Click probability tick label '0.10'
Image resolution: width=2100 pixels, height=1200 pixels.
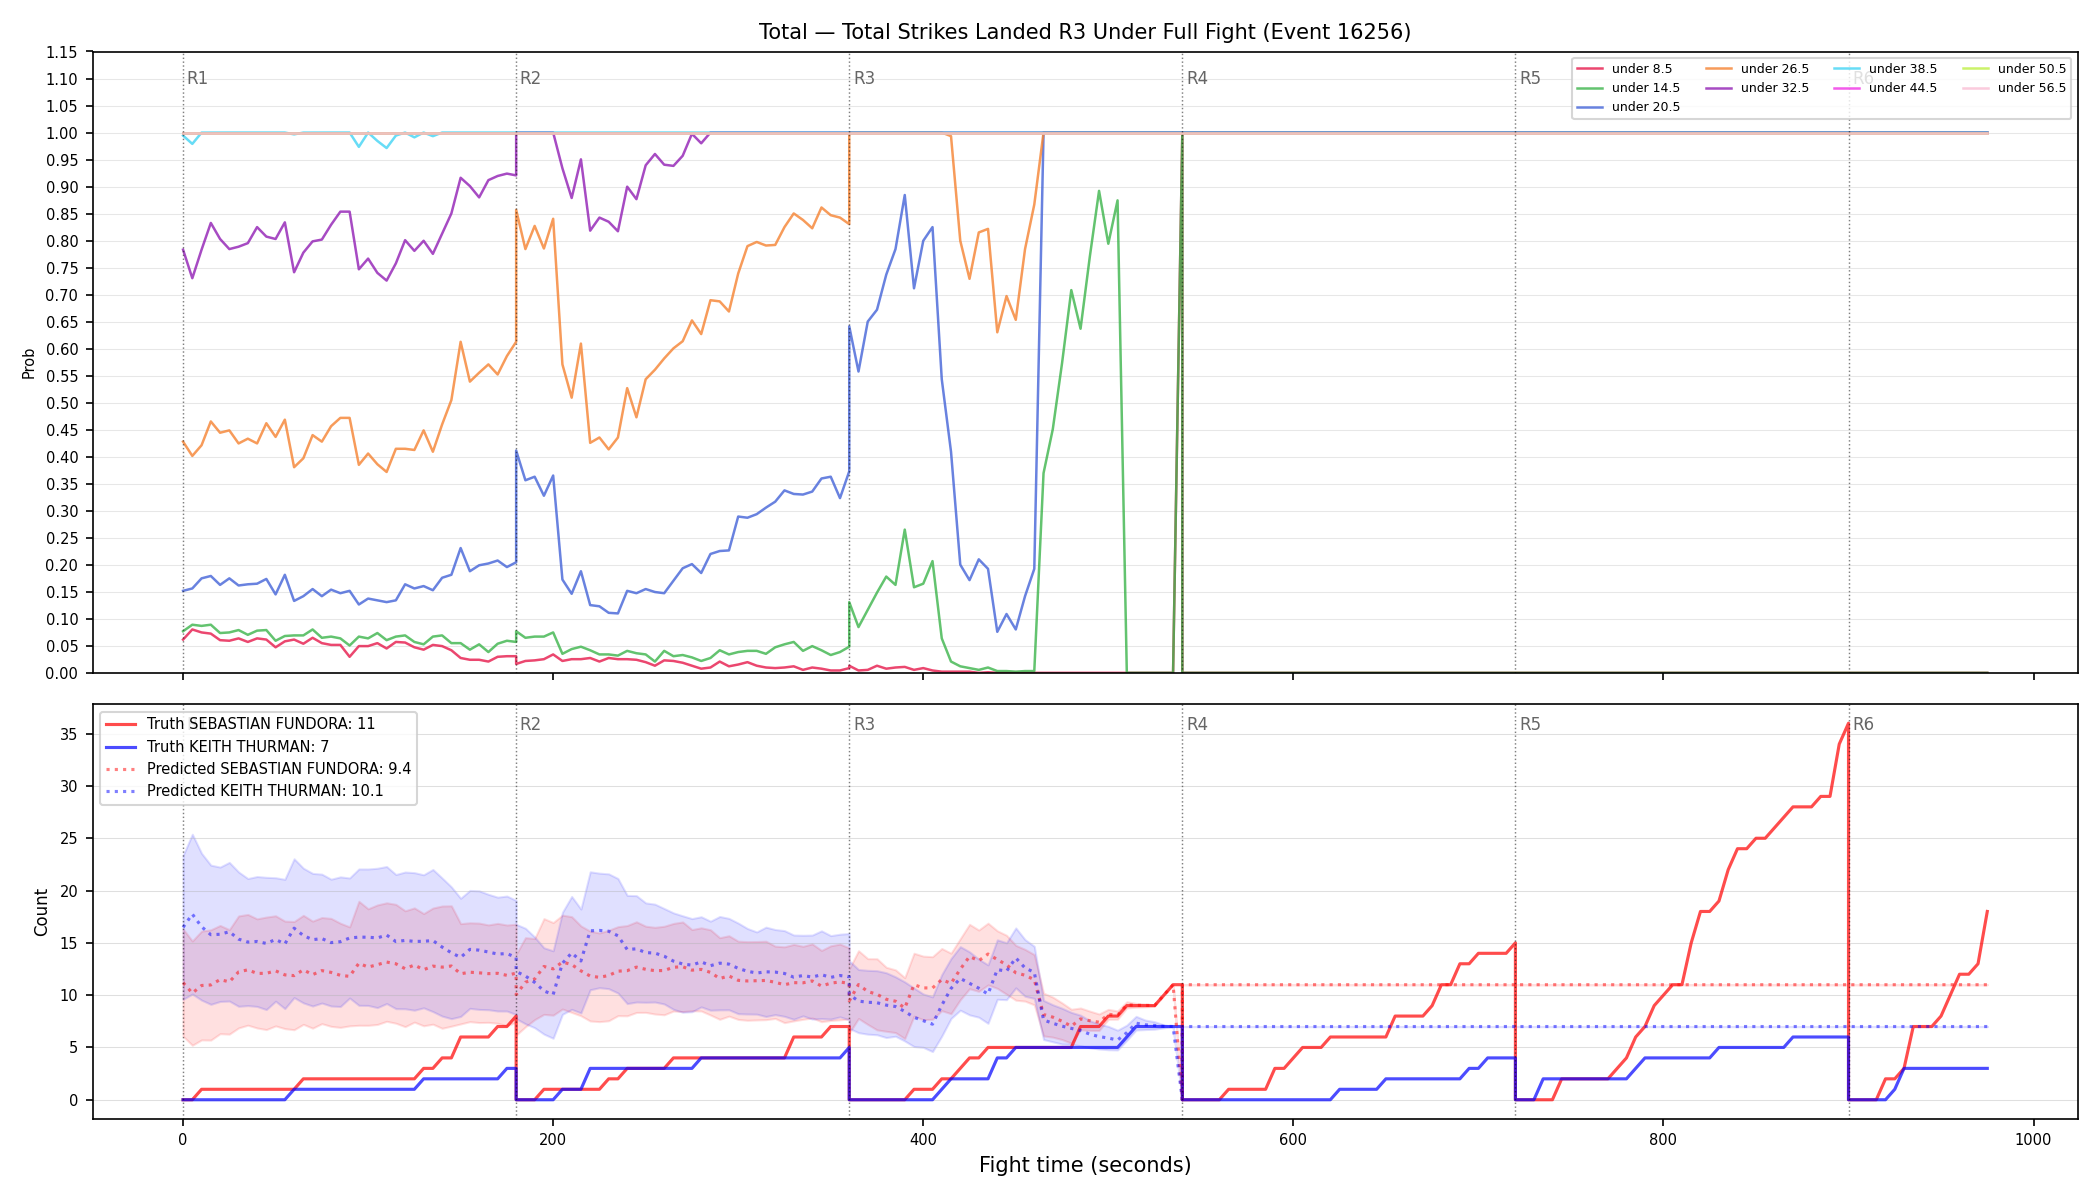click(62, 619)
